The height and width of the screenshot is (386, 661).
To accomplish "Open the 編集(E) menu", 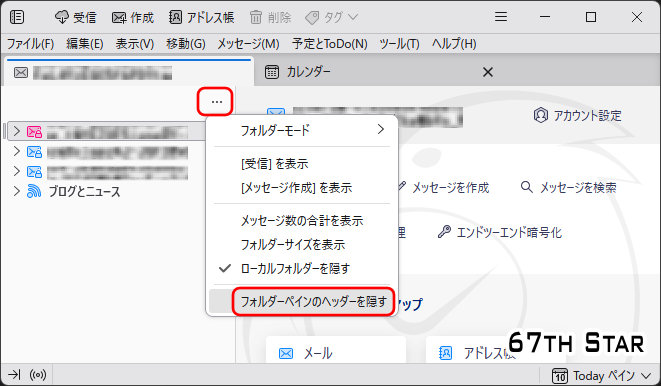I will click(85, 43).
